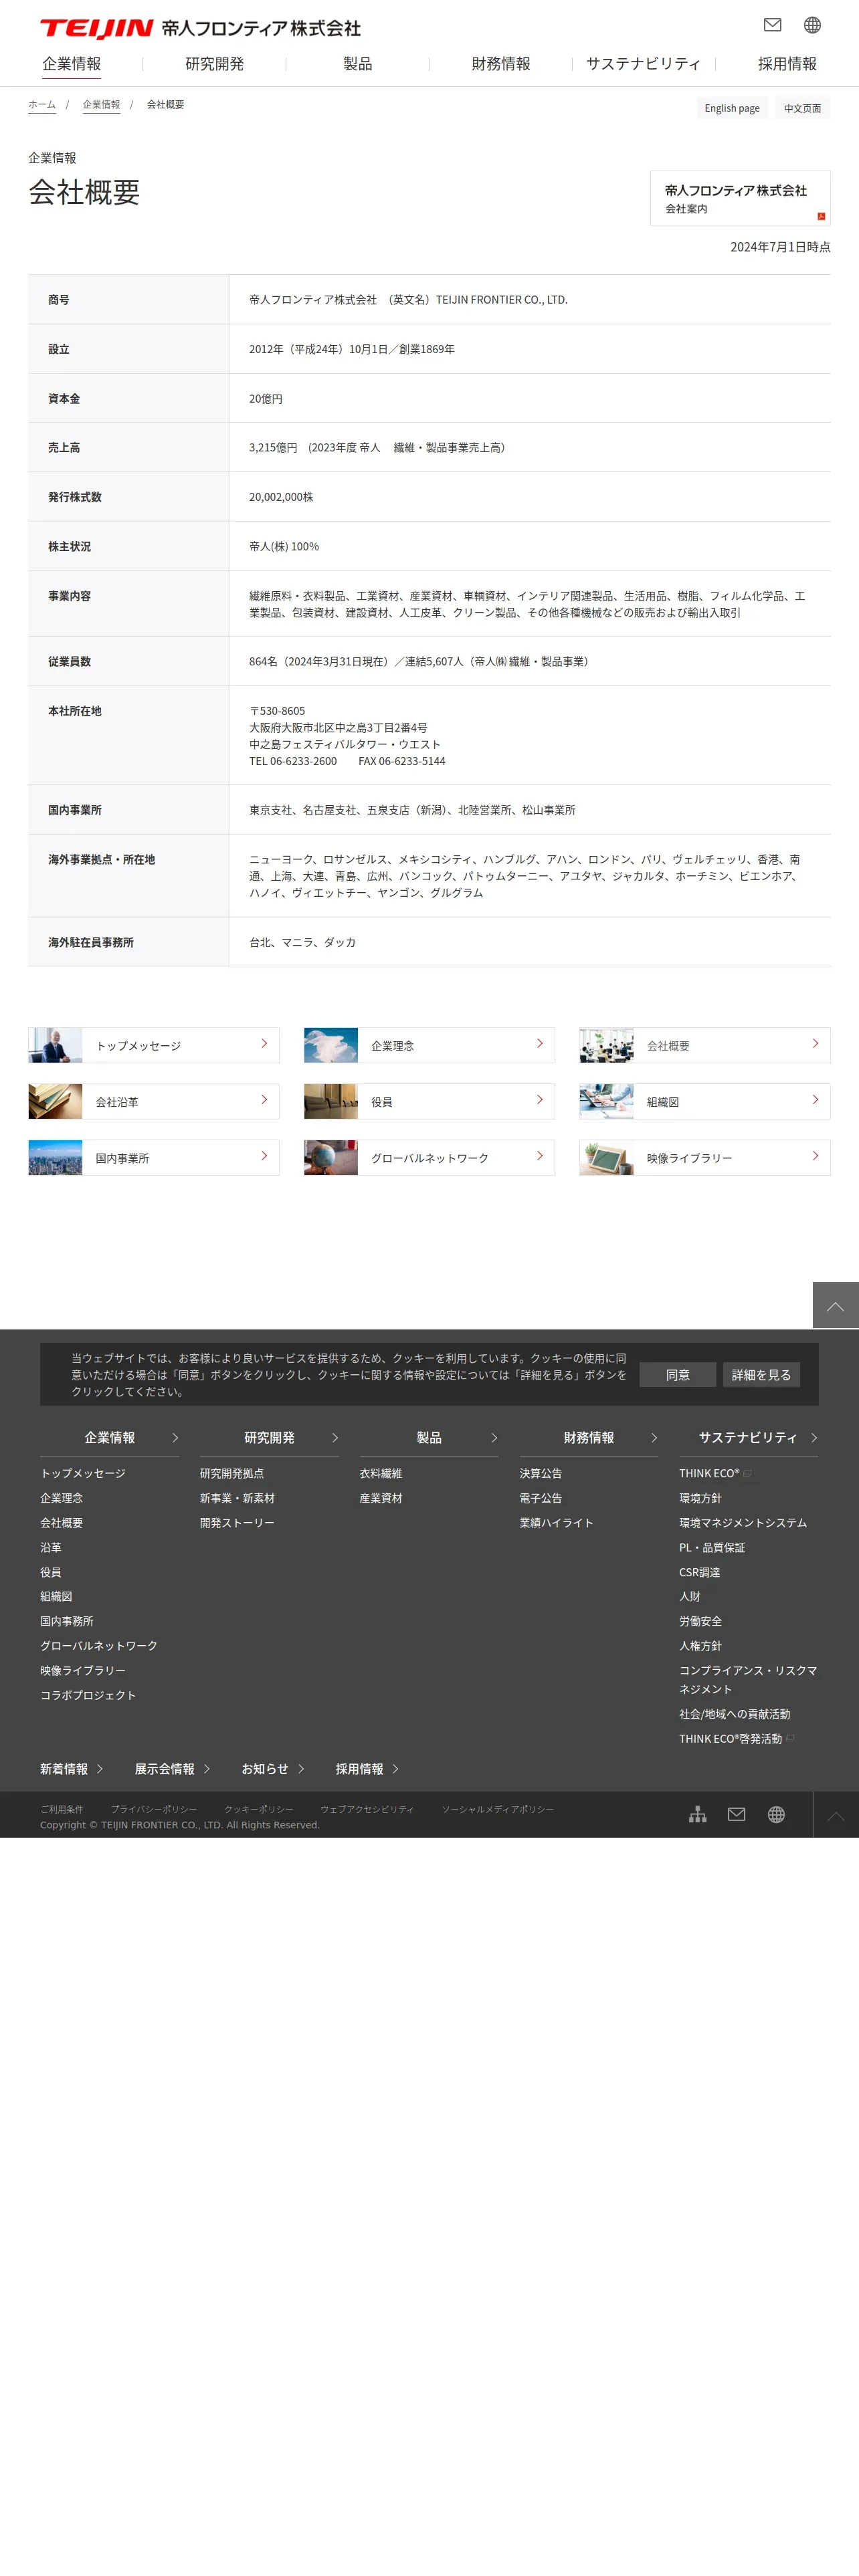
Task: Open footer link 新事業・新素材
Action: (x=237, y=1498)
